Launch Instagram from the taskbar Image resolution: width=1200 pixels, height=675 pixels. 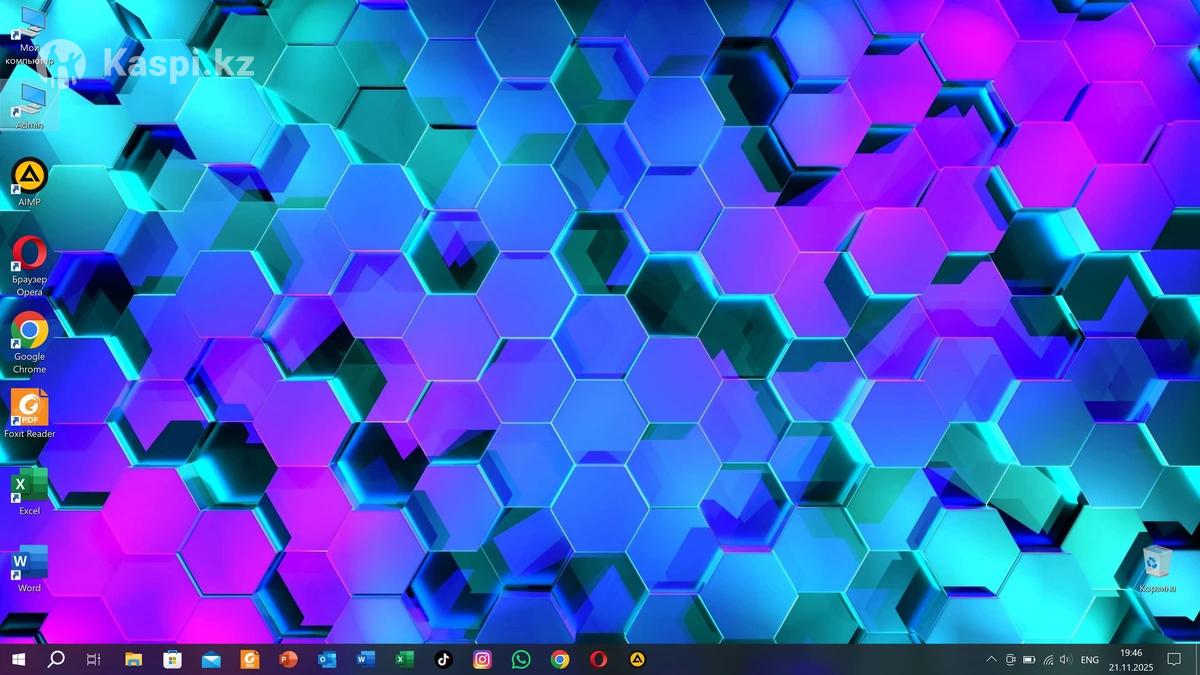482,659
